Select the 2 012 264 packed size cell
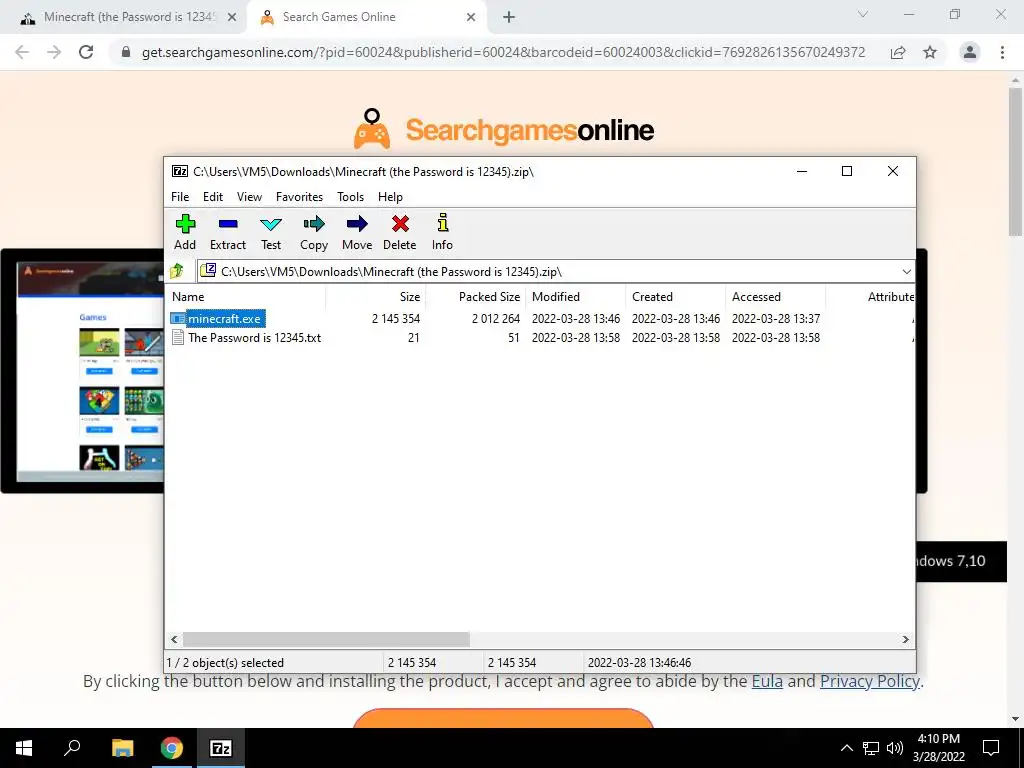 click(x=496, y=319)
